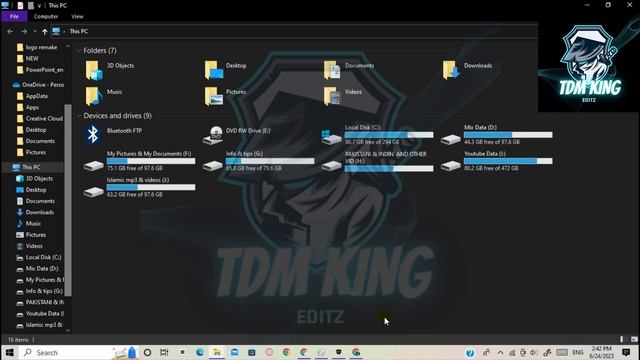Select PAKISTANI & INDIN AND OTHER VID (H:) drive
Viewport: 640px width, 360px height.
[378, 161]
